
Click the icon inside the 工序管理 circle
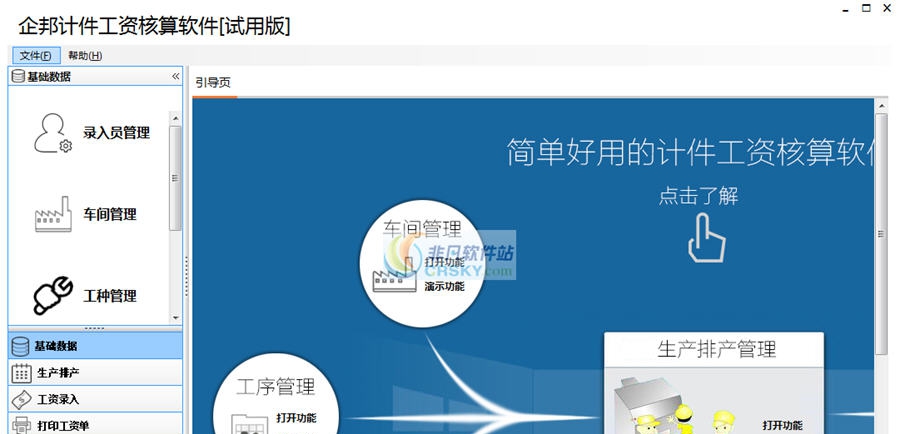[x=249, y=424]
